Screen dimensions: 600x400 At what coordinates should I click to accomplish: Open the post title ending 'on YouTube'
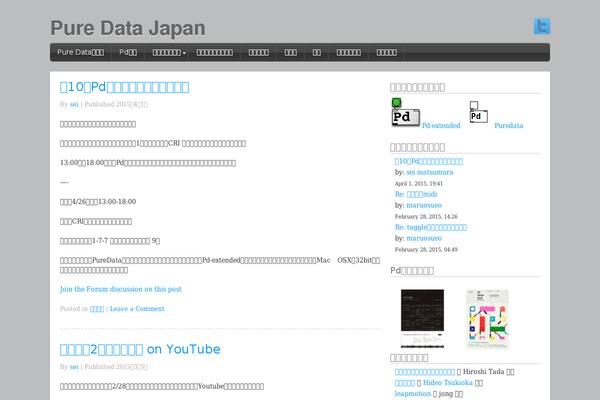140,349
